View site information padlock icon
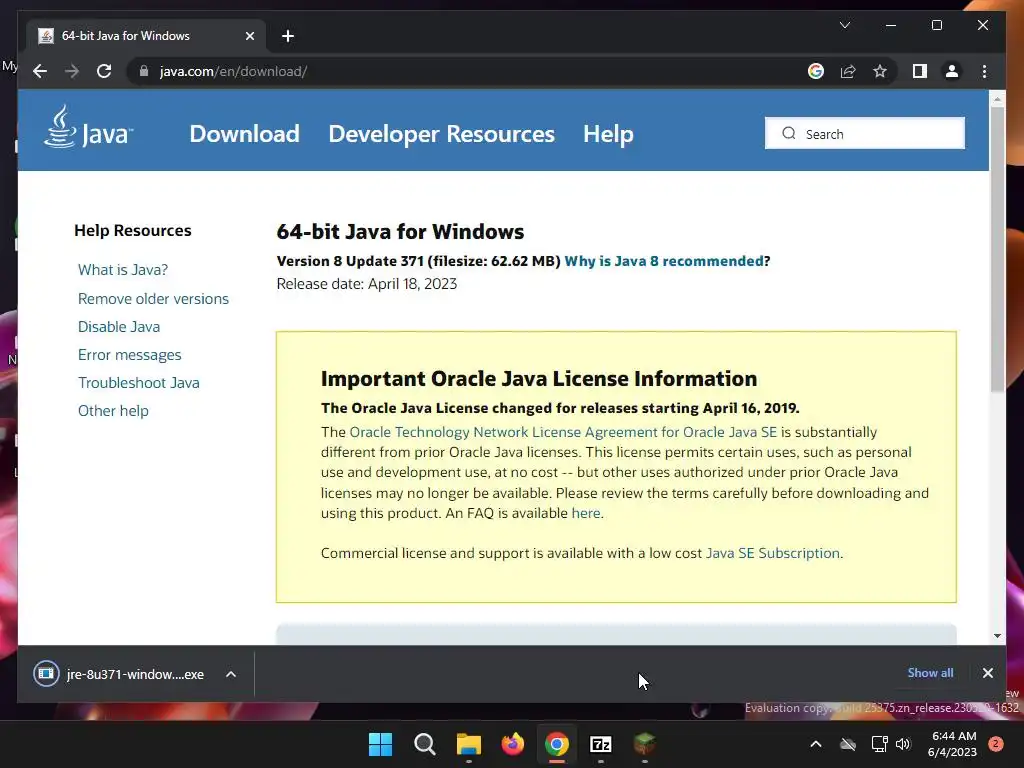Image resolution: width=1024 pixels, height=768 pixels. coord(144,71)
